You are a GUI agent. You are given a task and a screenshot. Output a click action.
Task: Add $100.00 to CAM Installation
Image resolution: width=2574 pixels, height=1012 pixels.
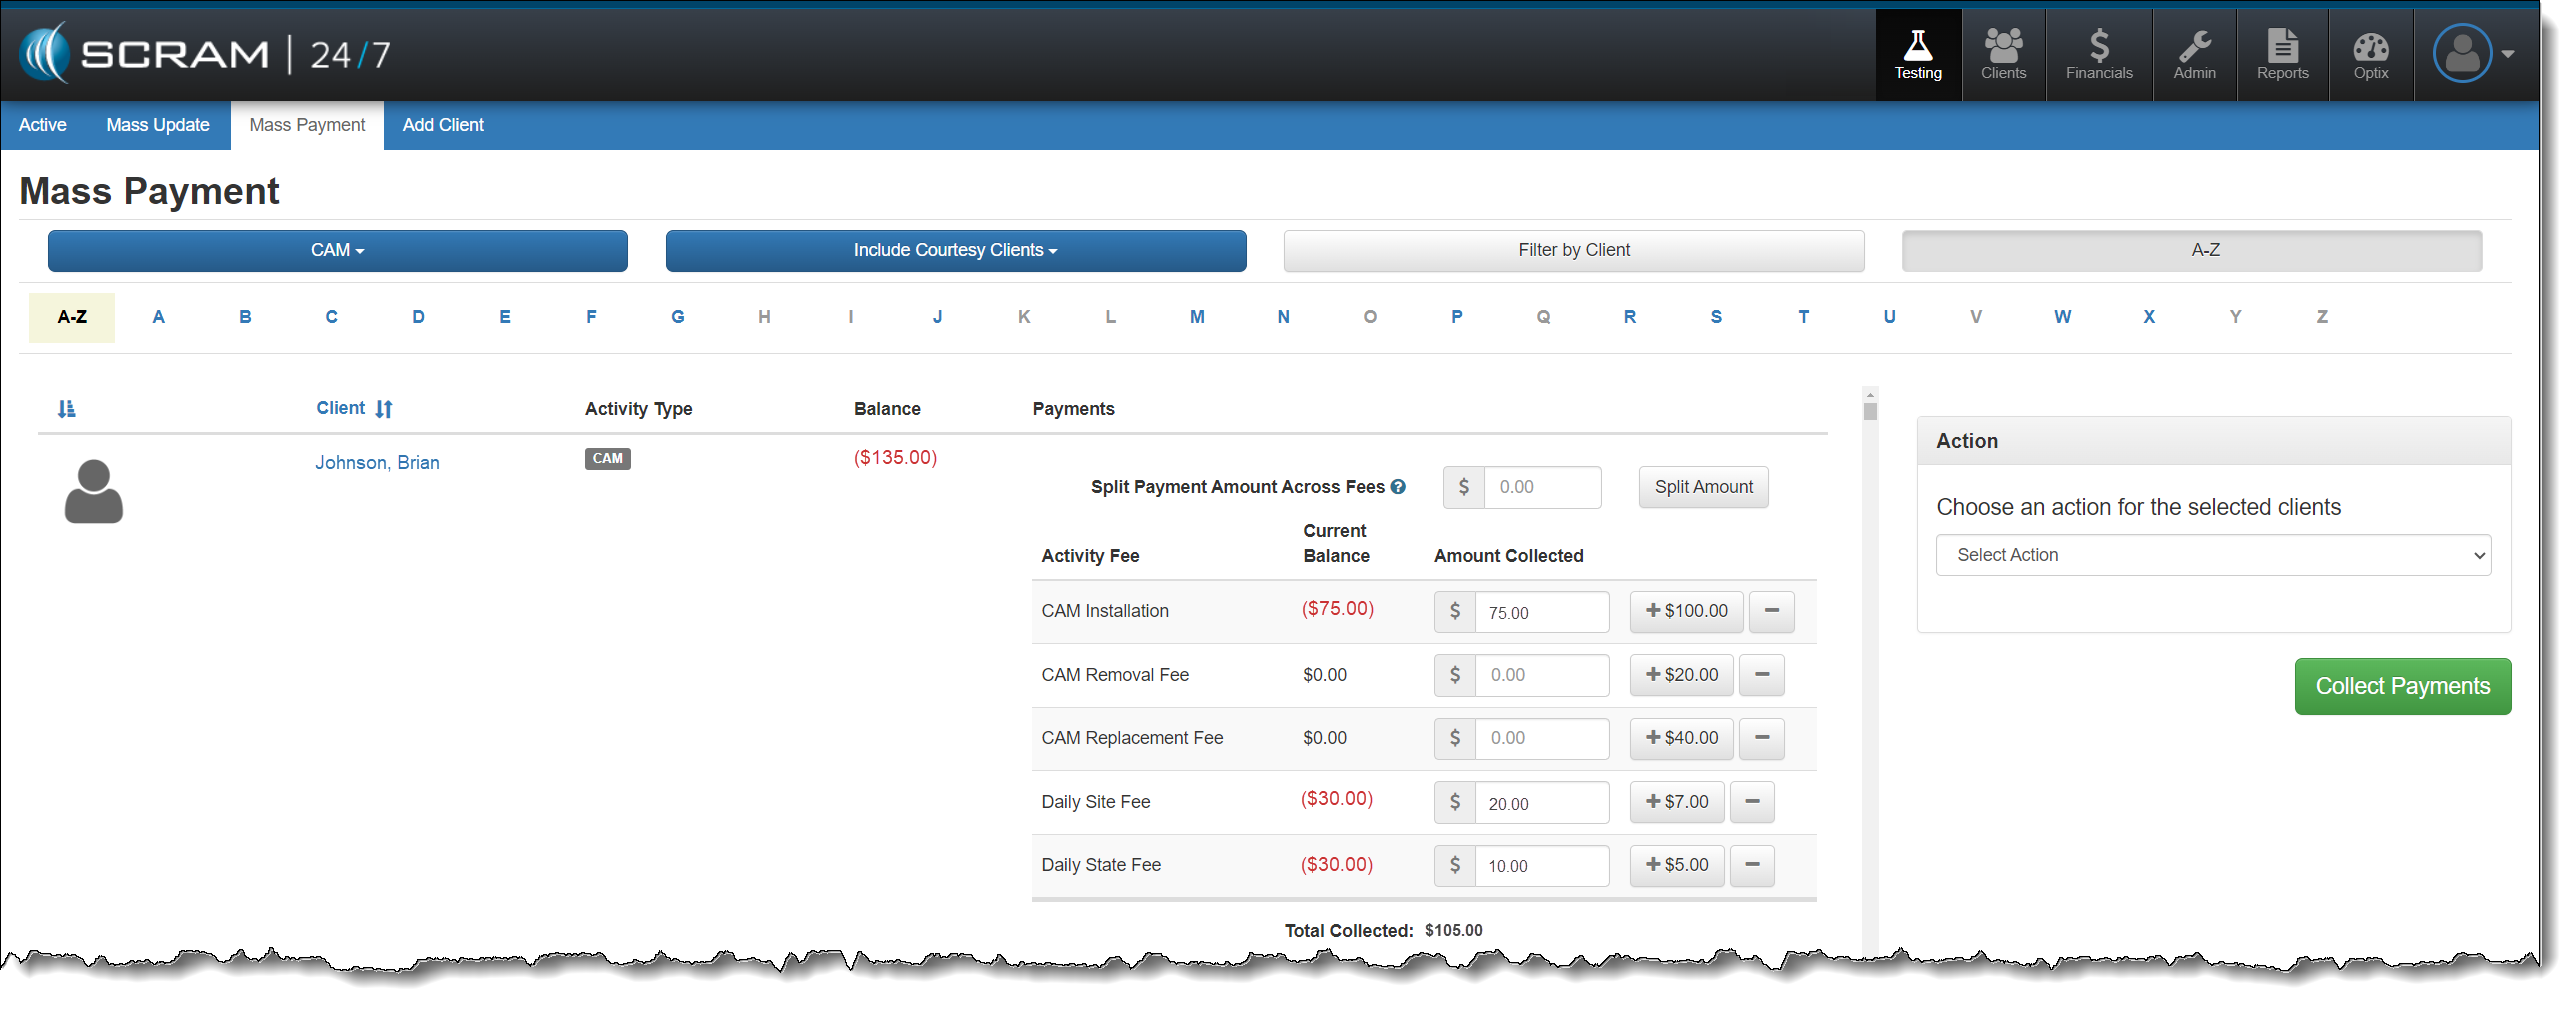point(1686,611)
